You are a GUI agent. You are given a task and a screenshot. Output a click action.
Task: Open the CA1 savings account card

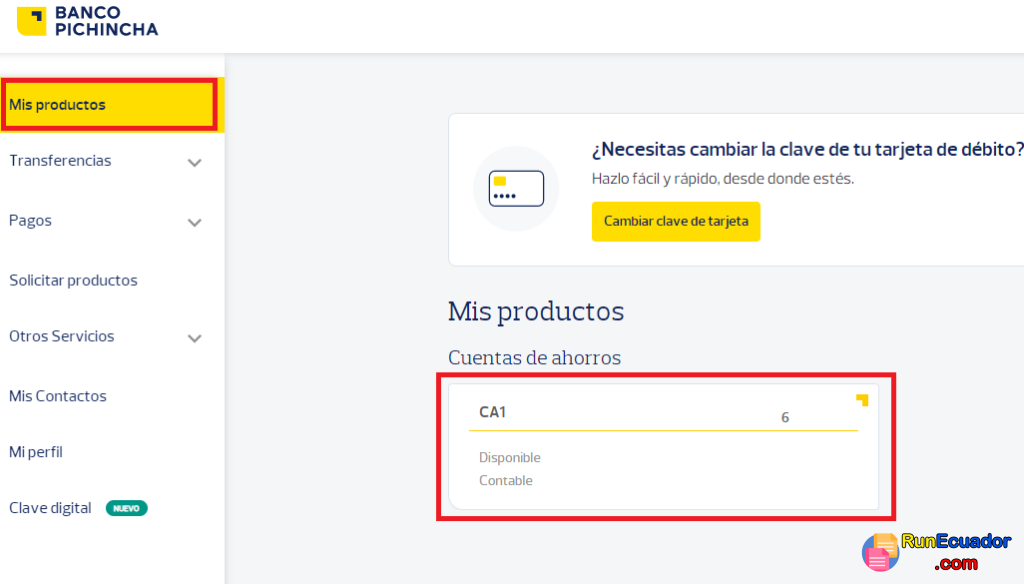point(665,445)
